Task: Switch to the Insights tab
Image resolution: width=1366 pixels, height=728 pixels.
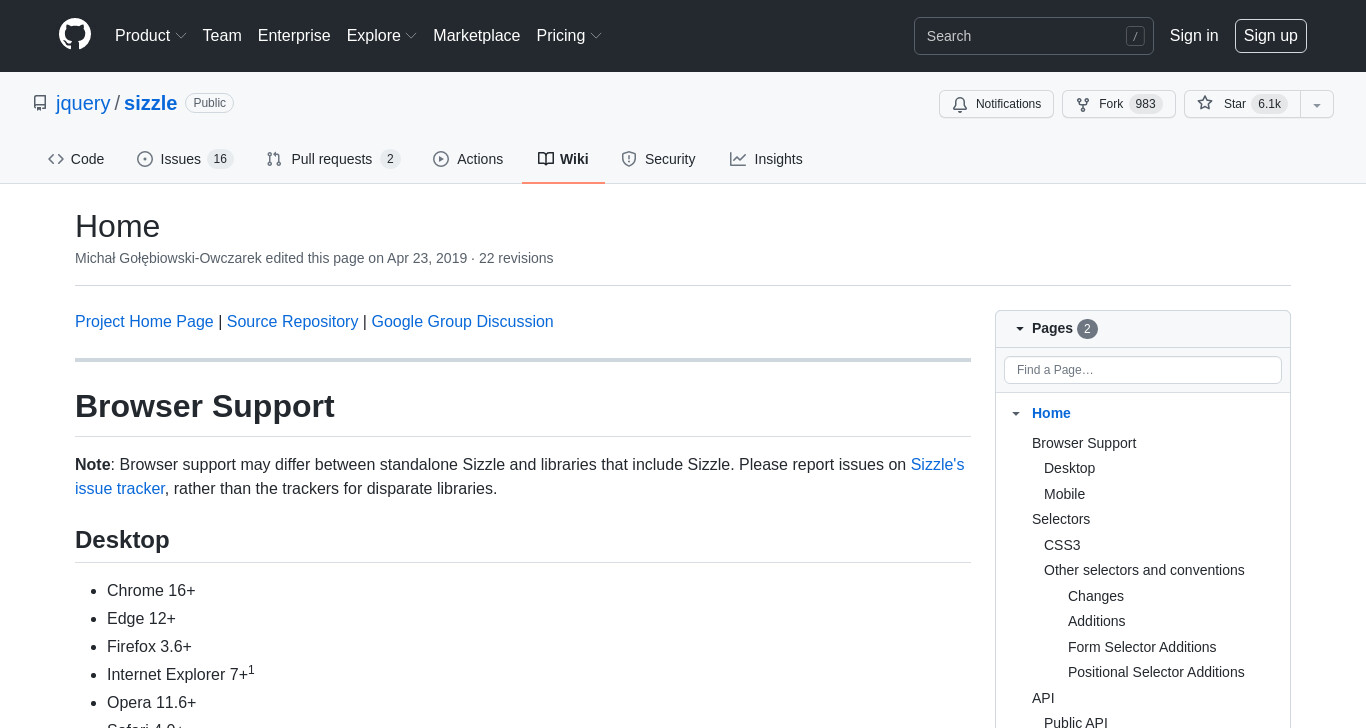Action: (x=766, y=159)
